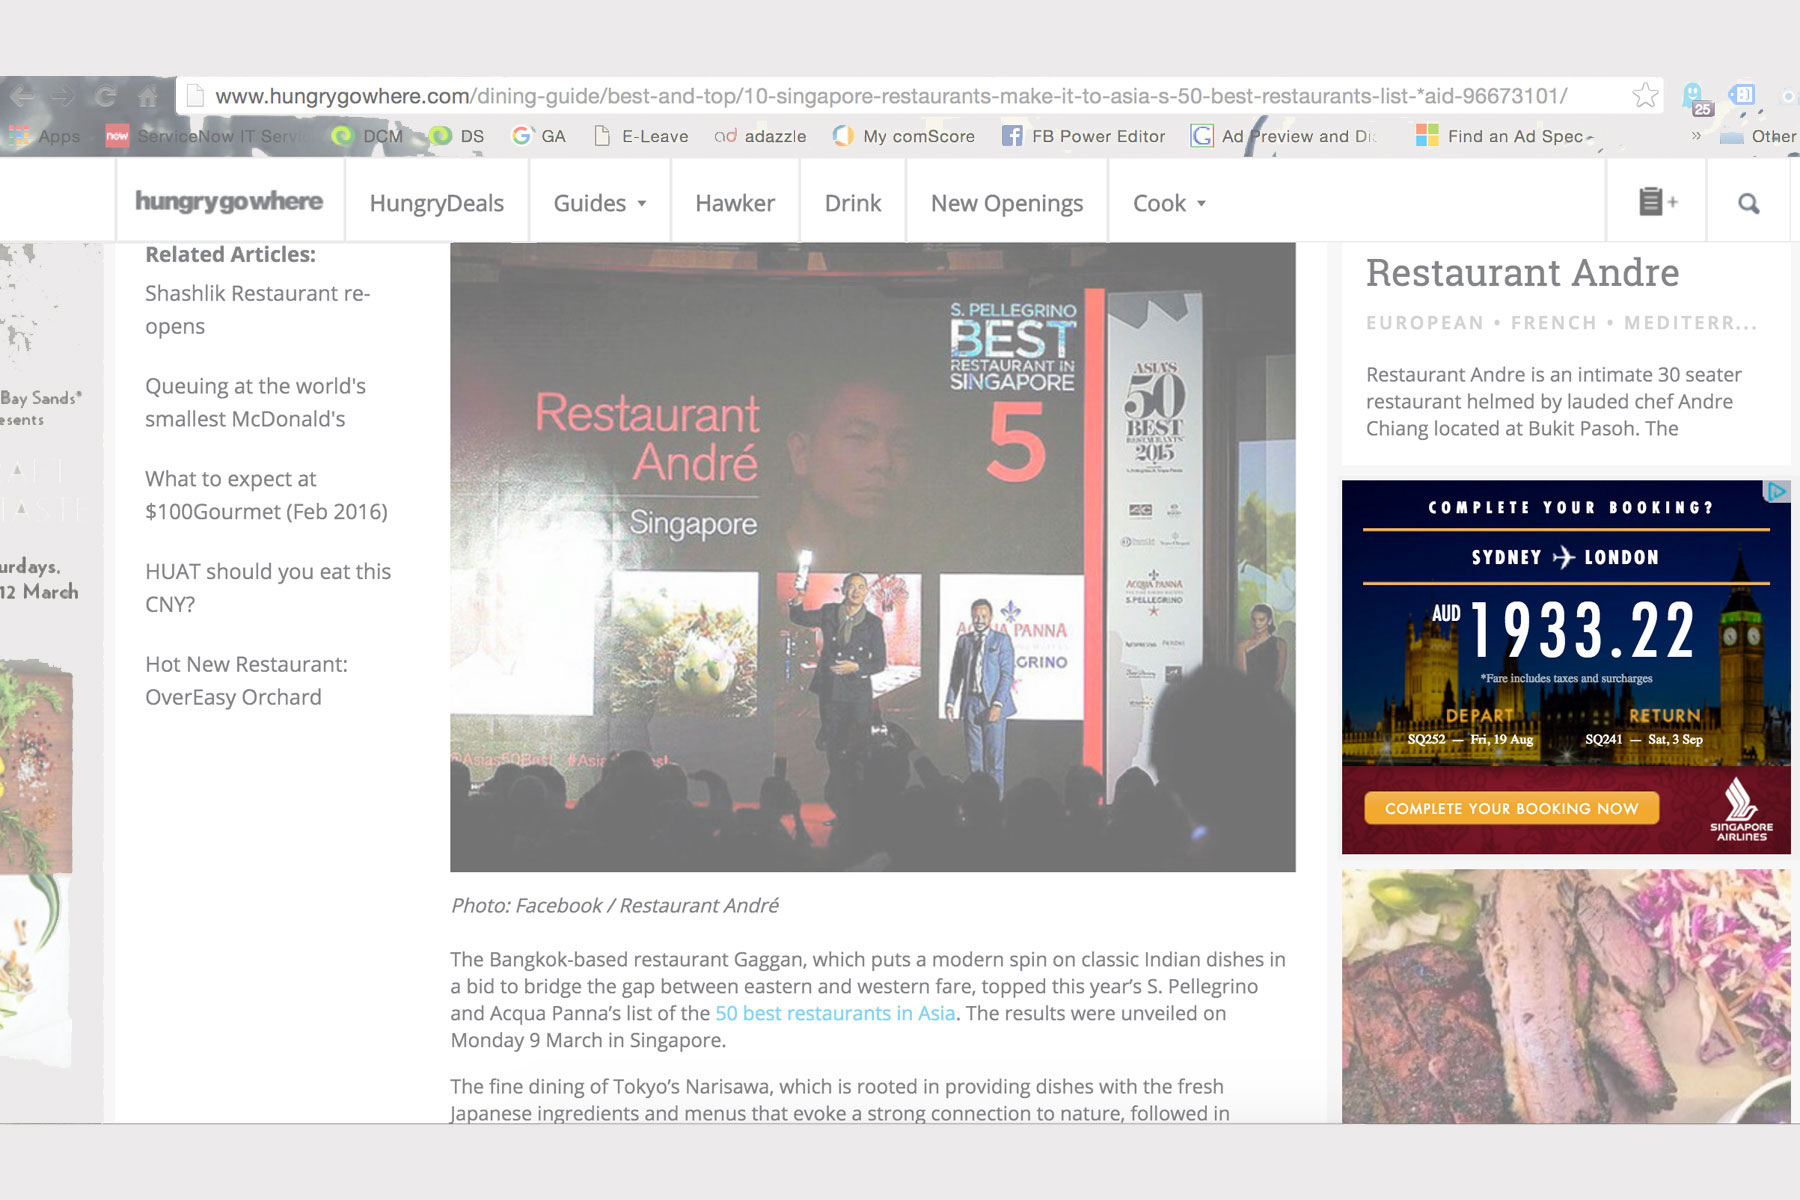Open the FB Power Editor bookmark
The width and height of the screenshot is (1800, 1200).
coord(1083,136)
